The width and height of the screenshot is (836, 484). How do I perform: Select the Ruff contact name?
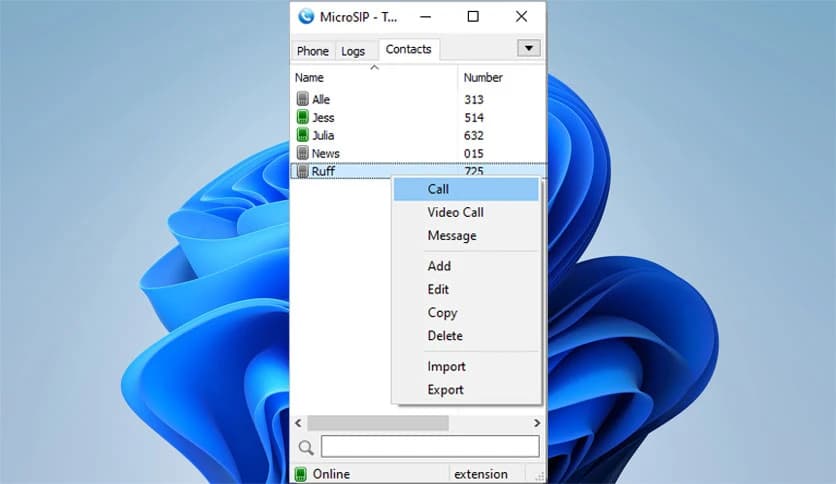point(323,171)
